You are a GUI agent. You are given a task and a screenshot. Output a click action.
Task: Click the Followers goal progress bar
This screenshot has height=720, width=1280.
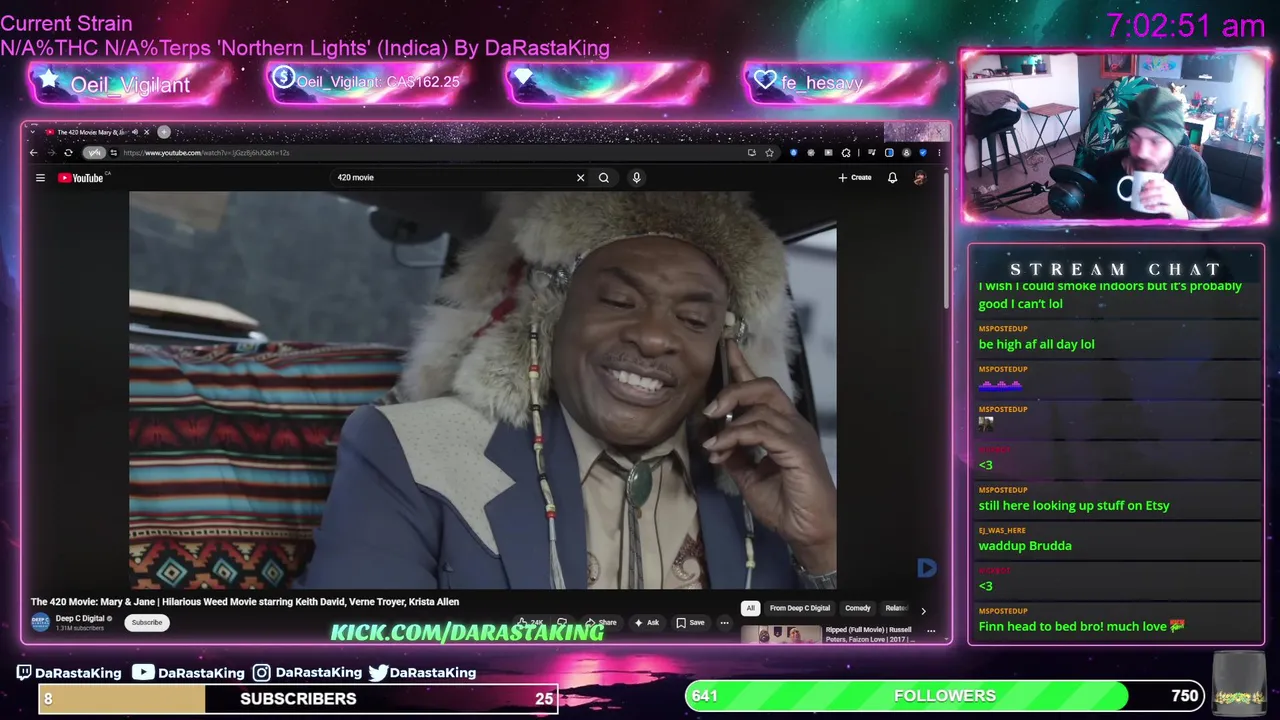(945, 696)
